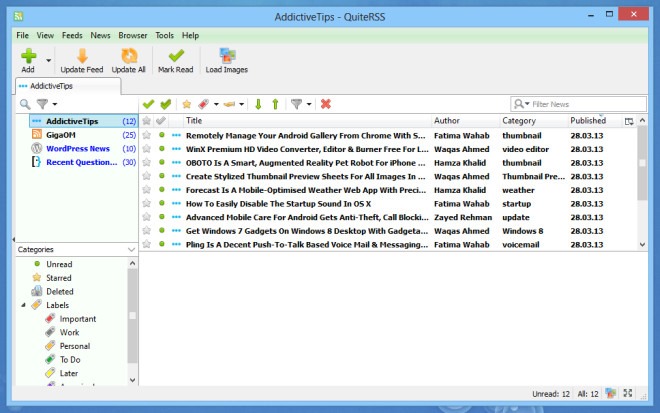The image size is (660, 413).
Task: Select the Starred category
Action: pyautogui.click(x=59, y=278)
